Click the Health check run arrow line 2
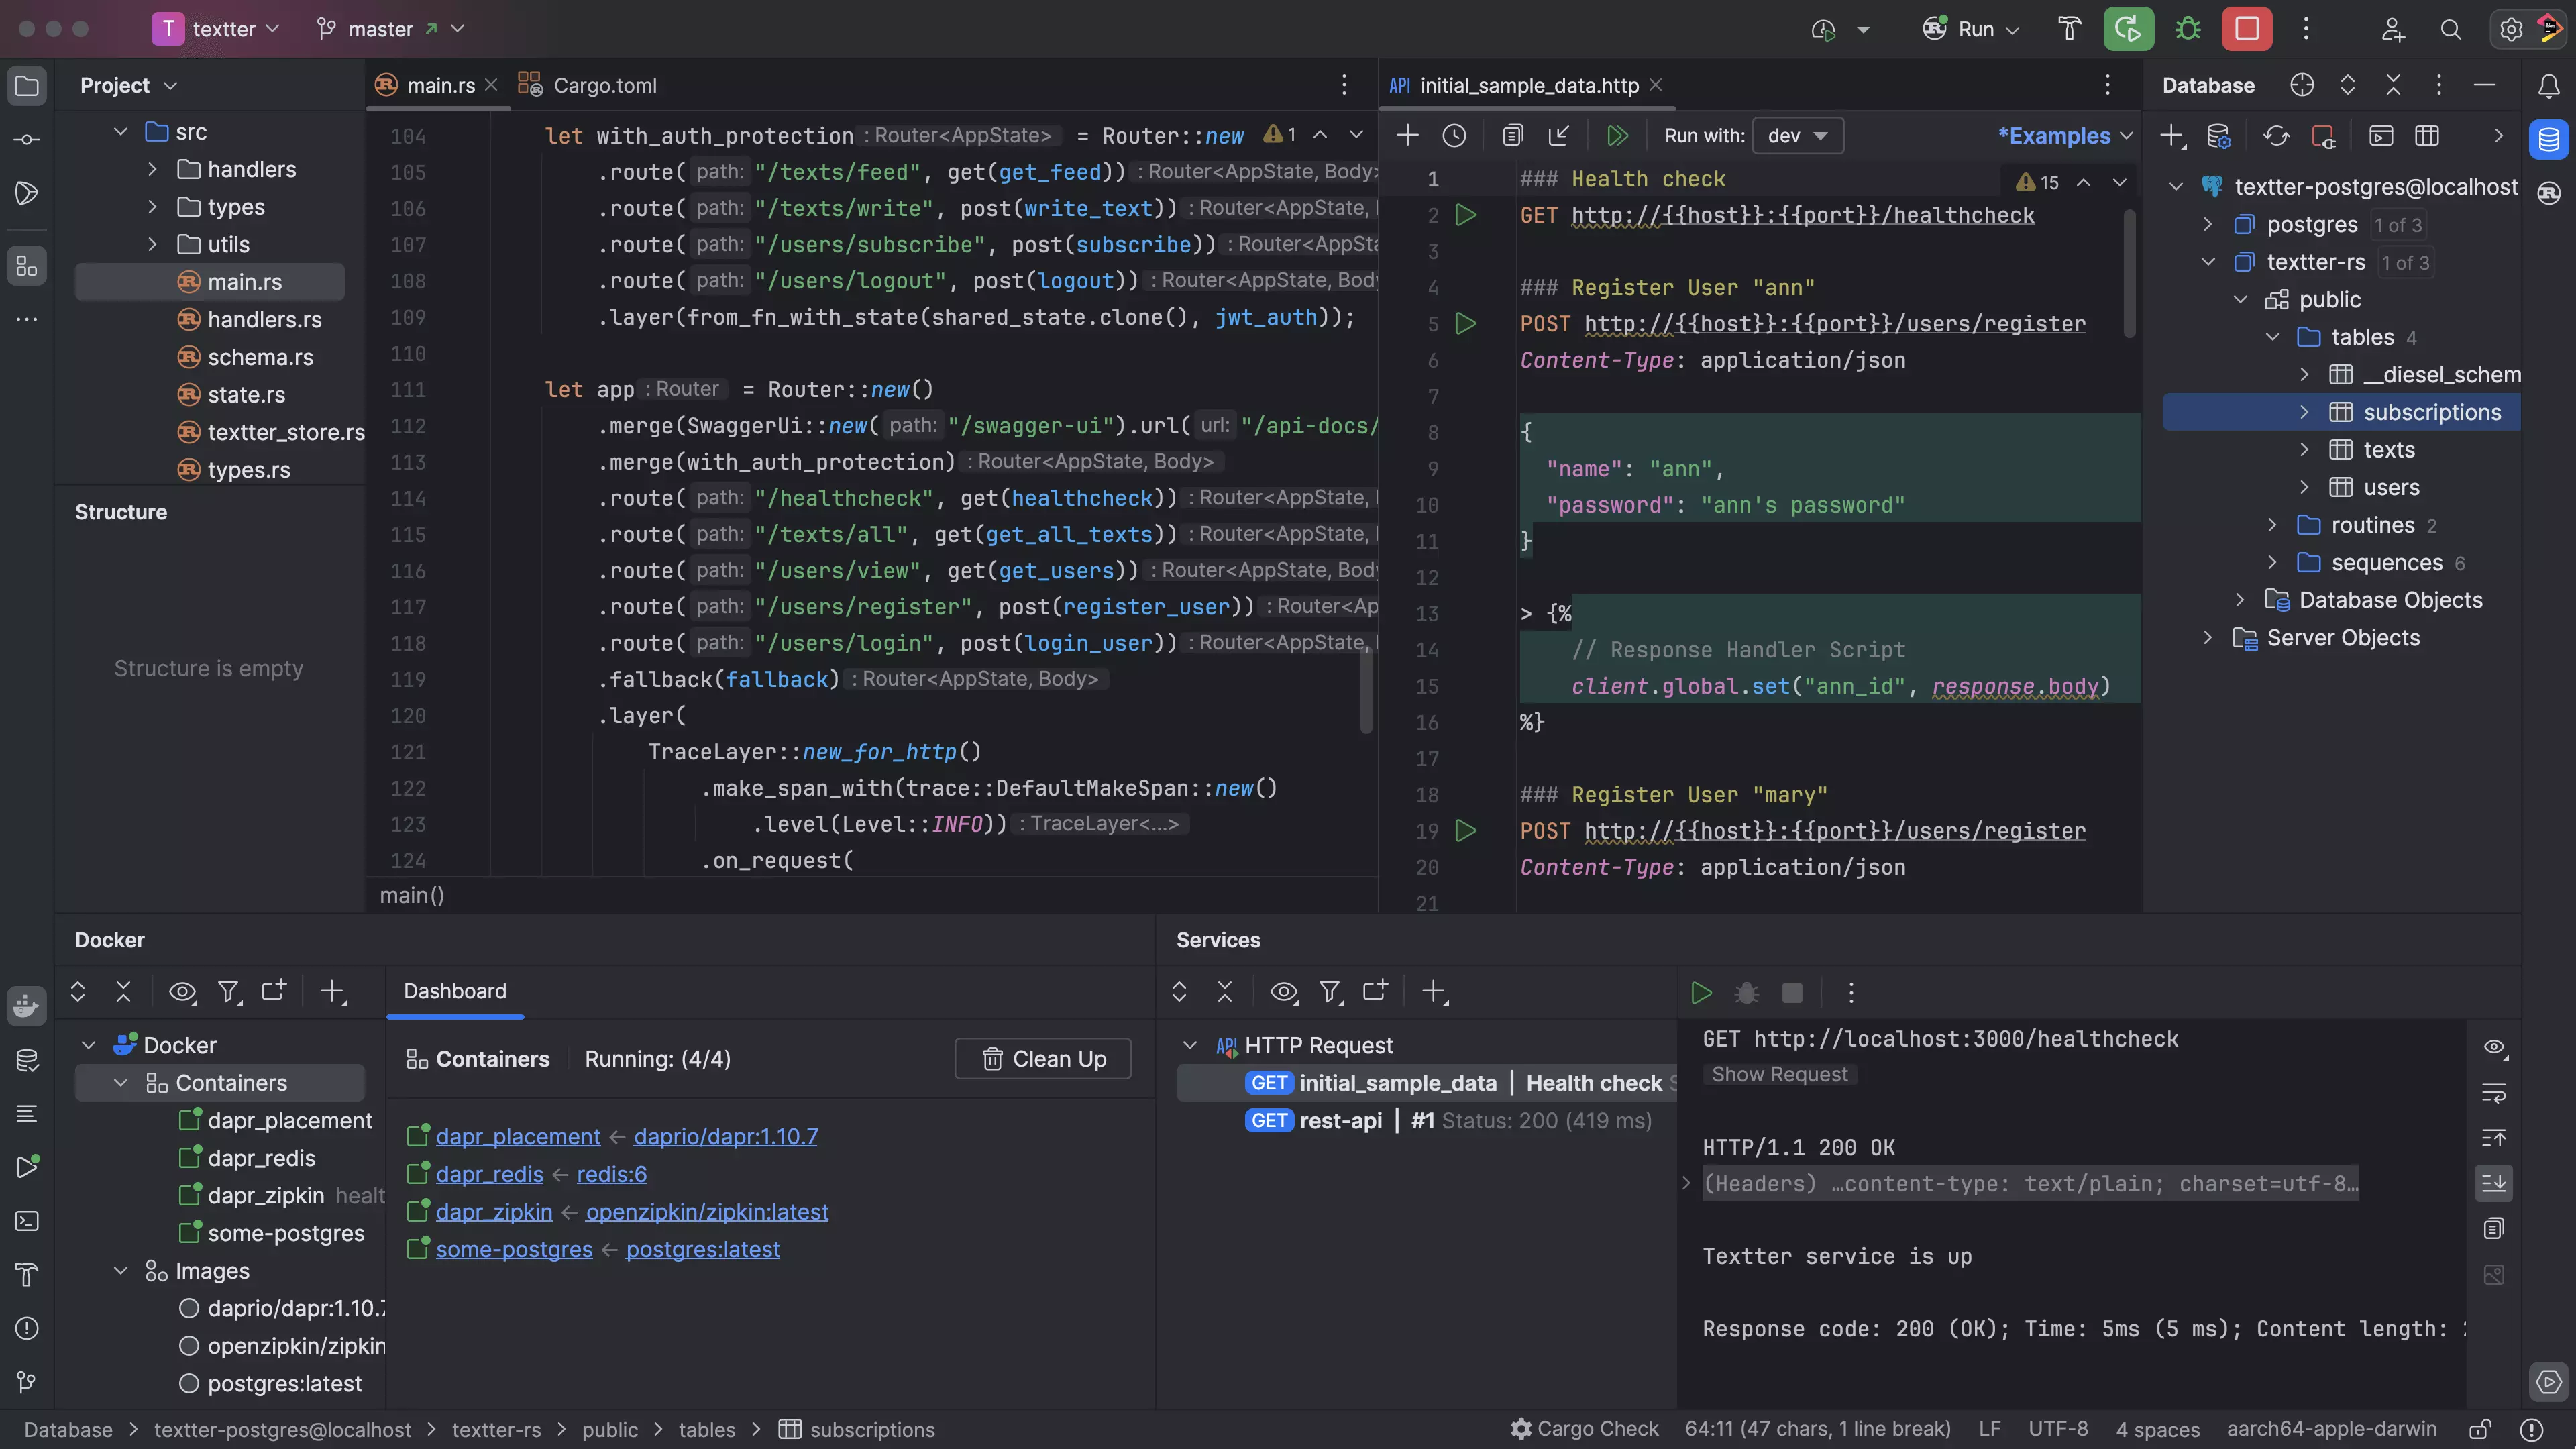 [1465, 216]
